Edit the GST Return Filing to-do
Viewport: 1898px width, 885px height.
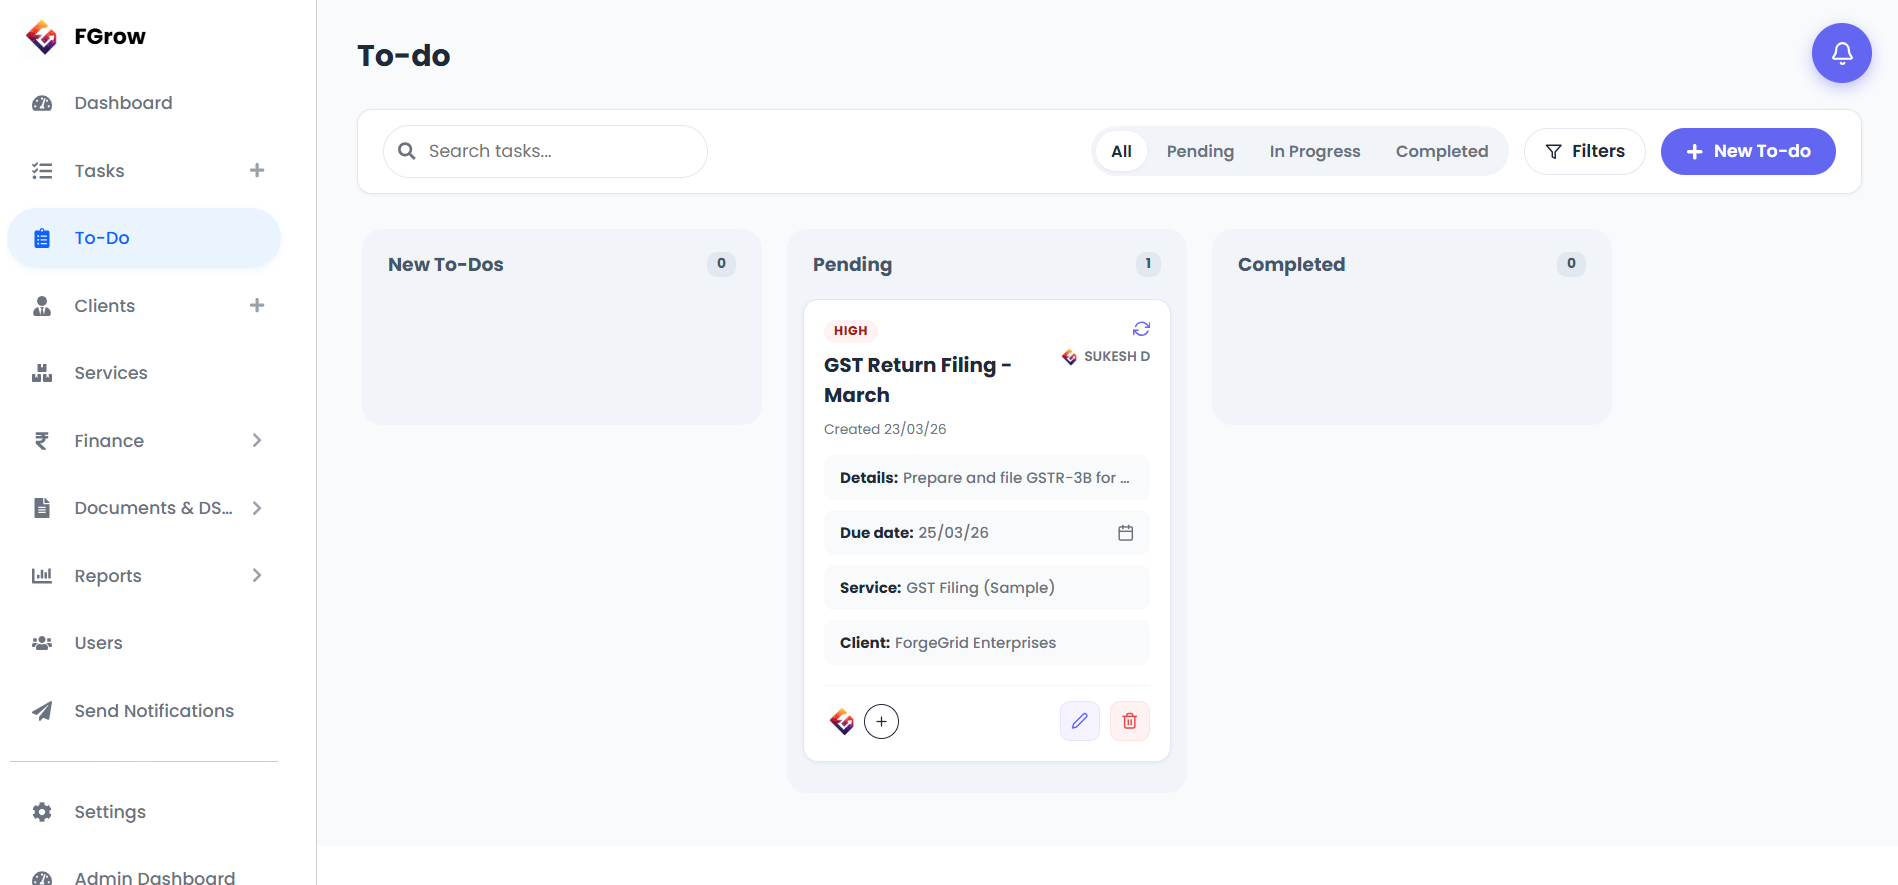click(1080, 721)
